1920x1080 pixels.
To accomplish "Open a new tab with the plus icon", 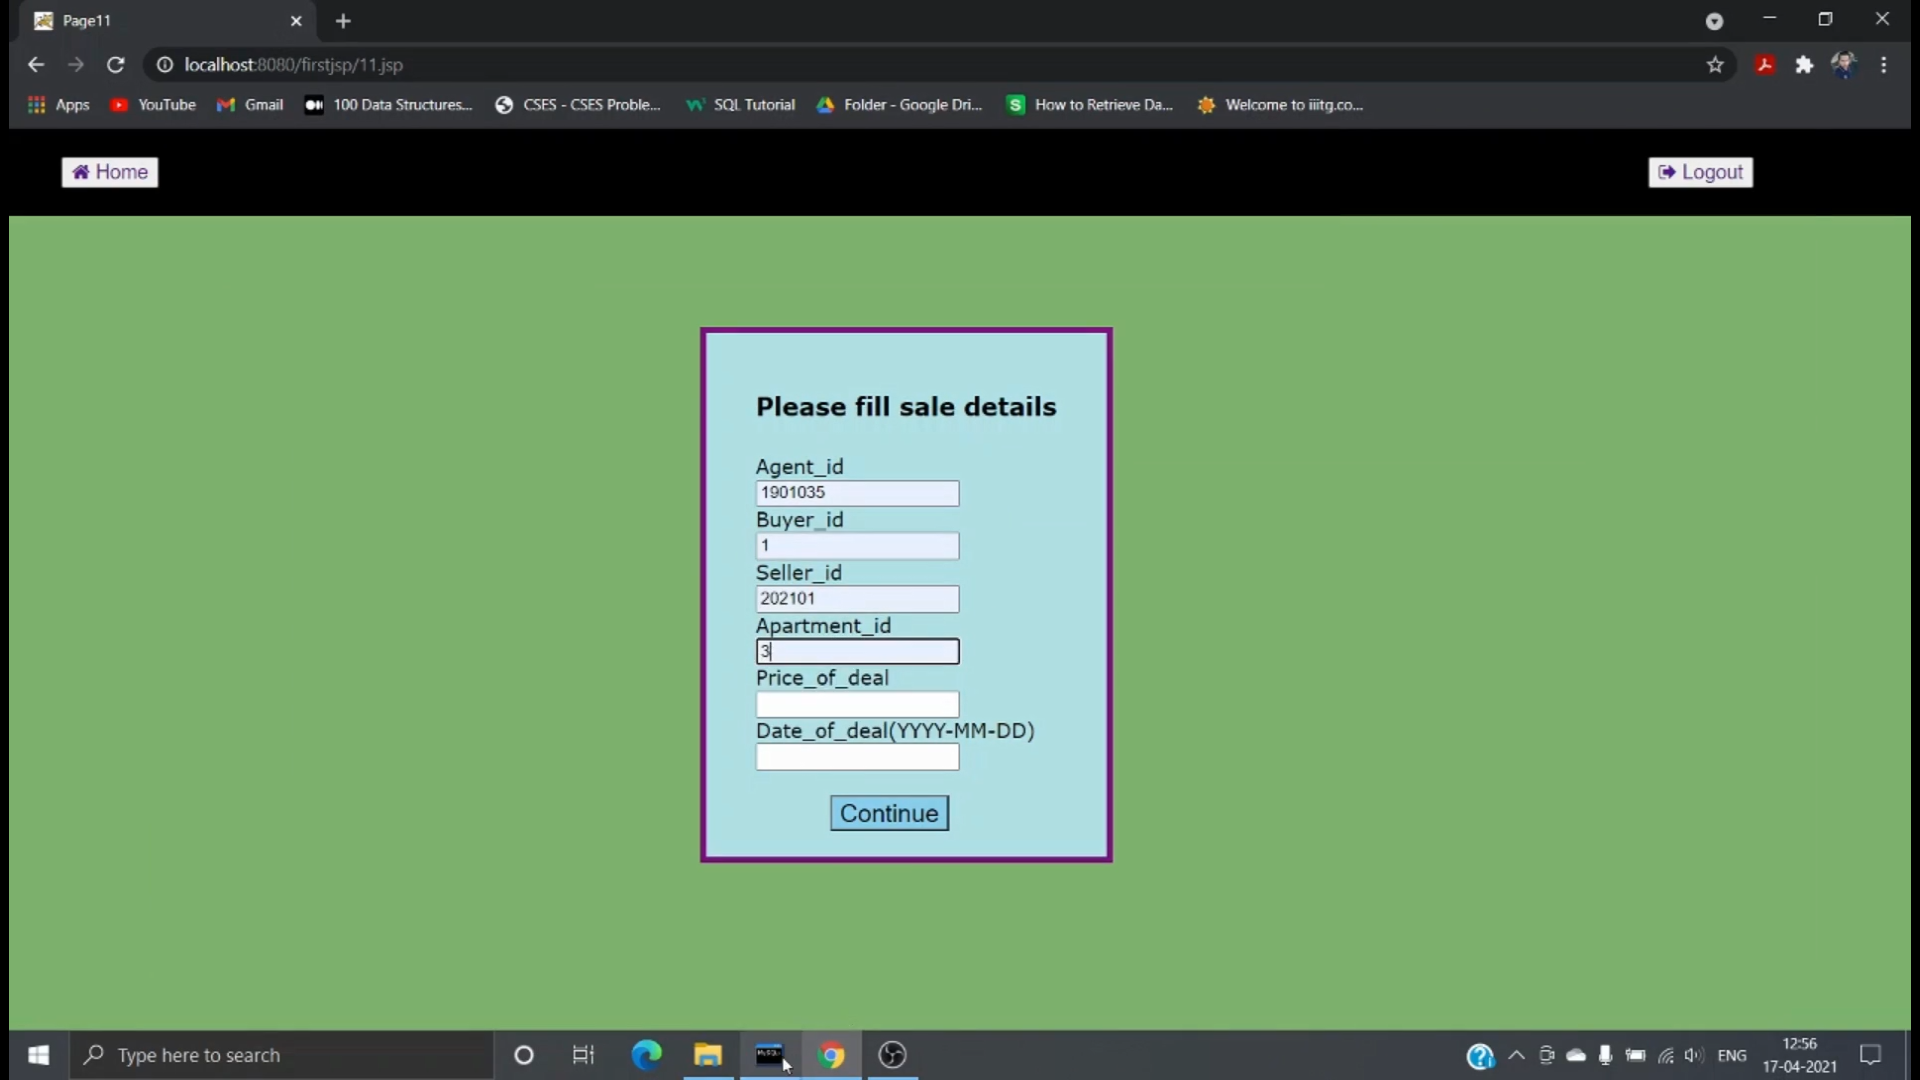I will (343, 21).
